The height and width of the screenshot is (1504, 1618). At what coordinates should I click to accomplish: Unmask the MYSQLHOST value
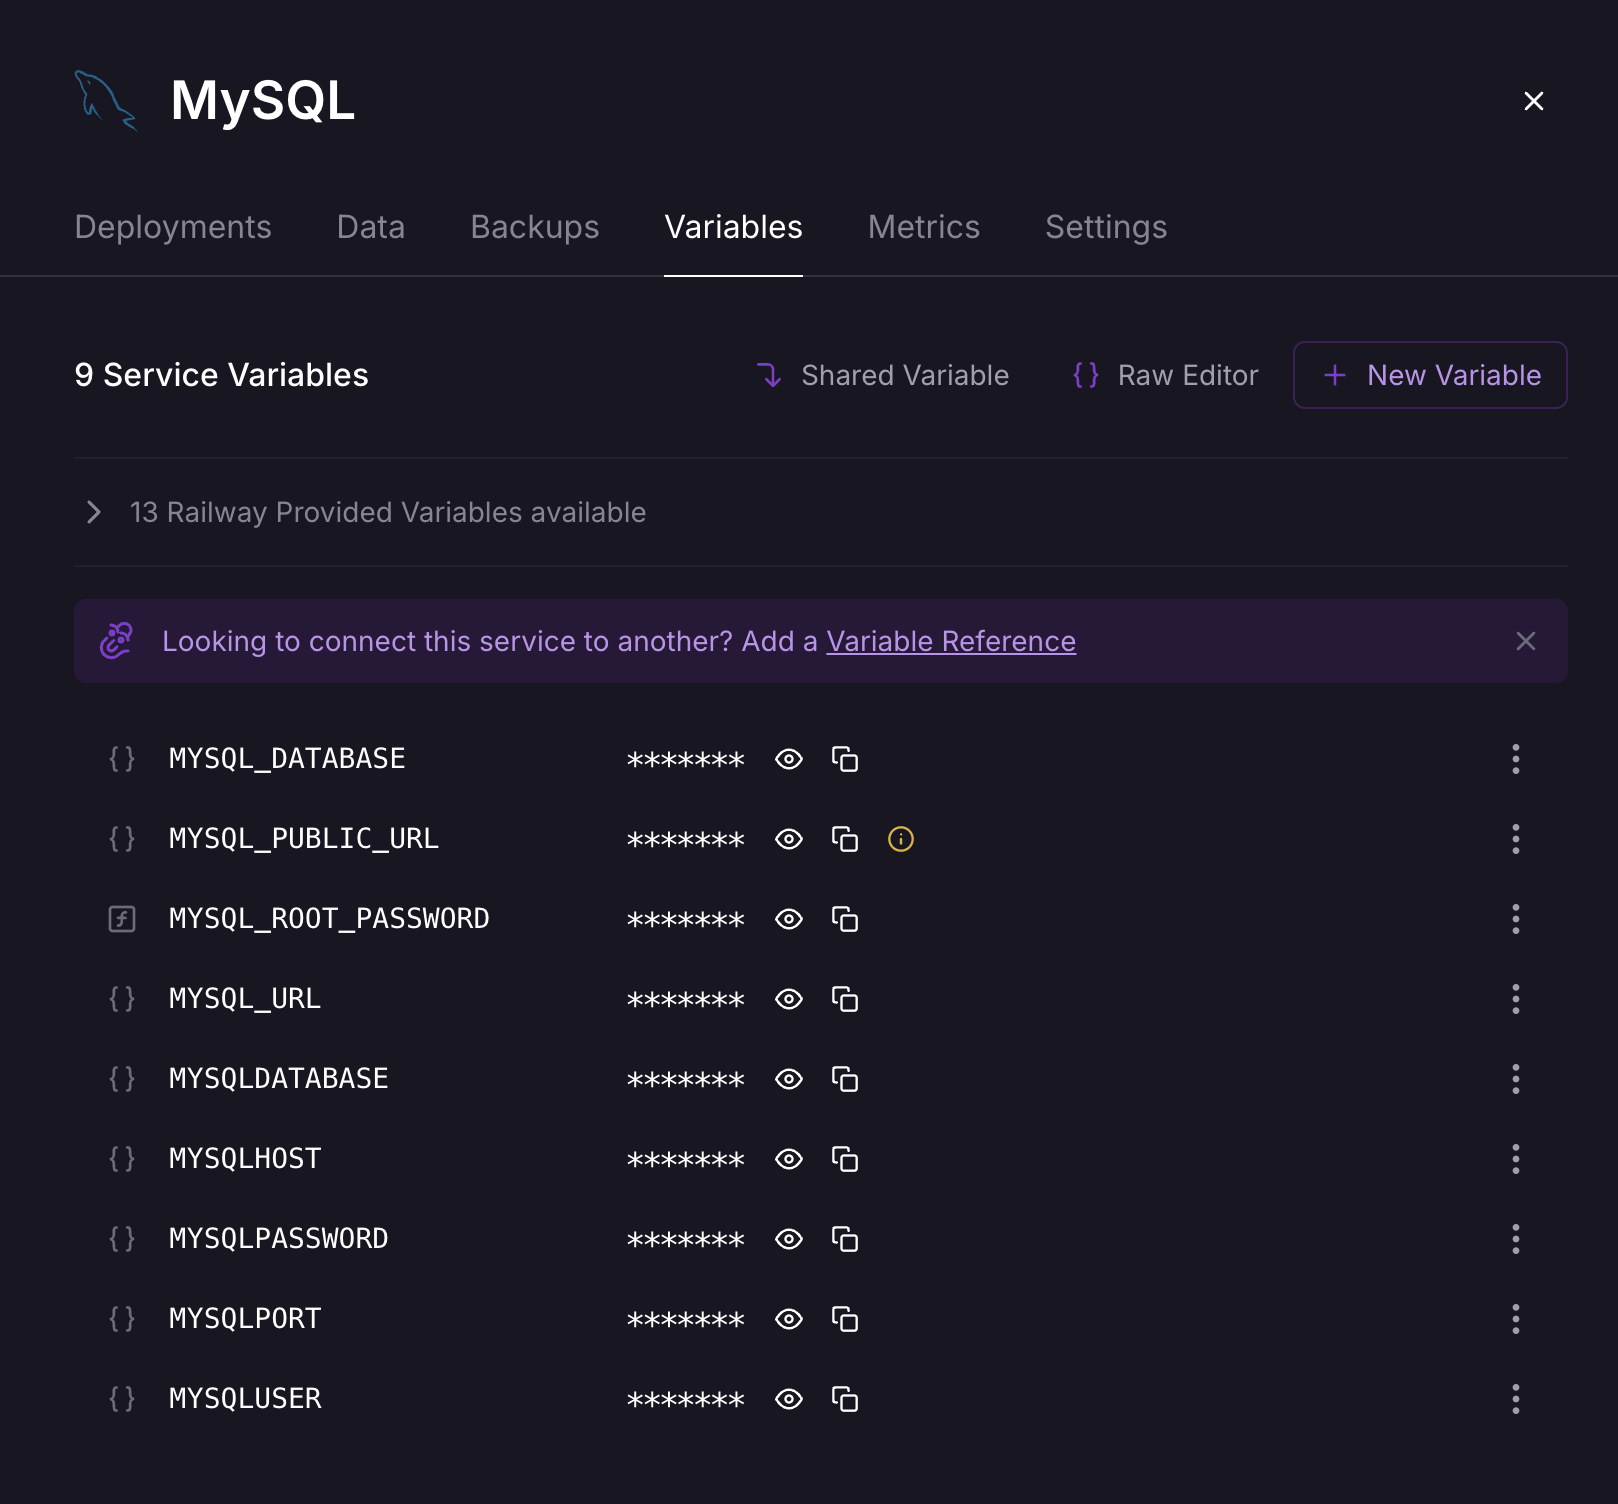click(x=789, y=1159)
